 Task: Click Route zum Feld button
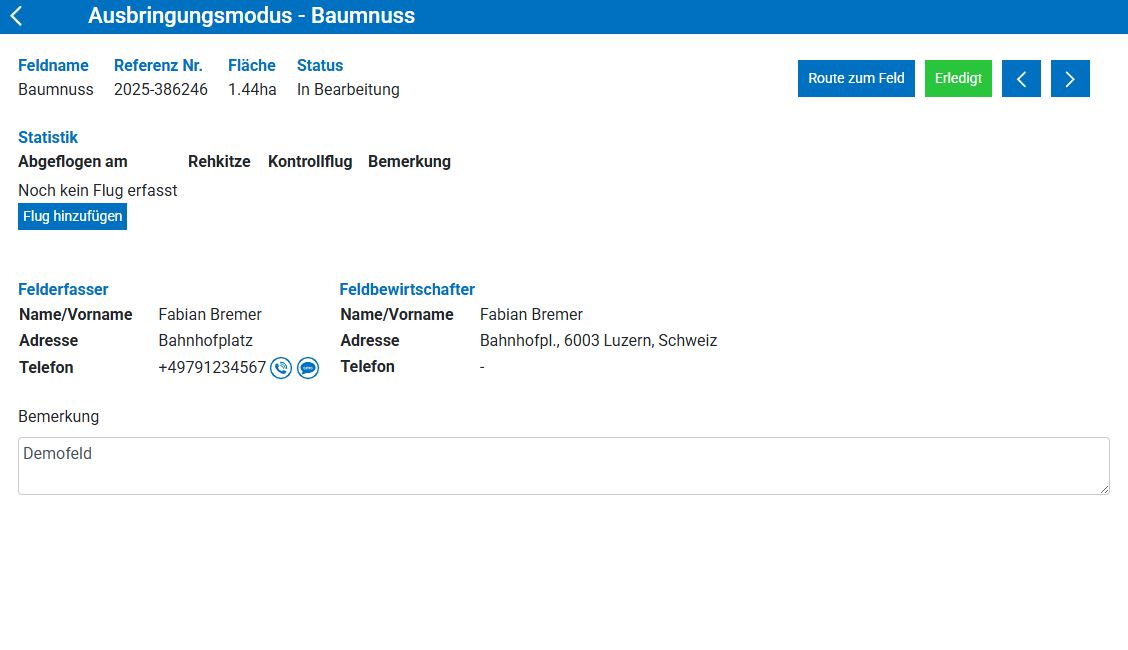tap(856, 79)
